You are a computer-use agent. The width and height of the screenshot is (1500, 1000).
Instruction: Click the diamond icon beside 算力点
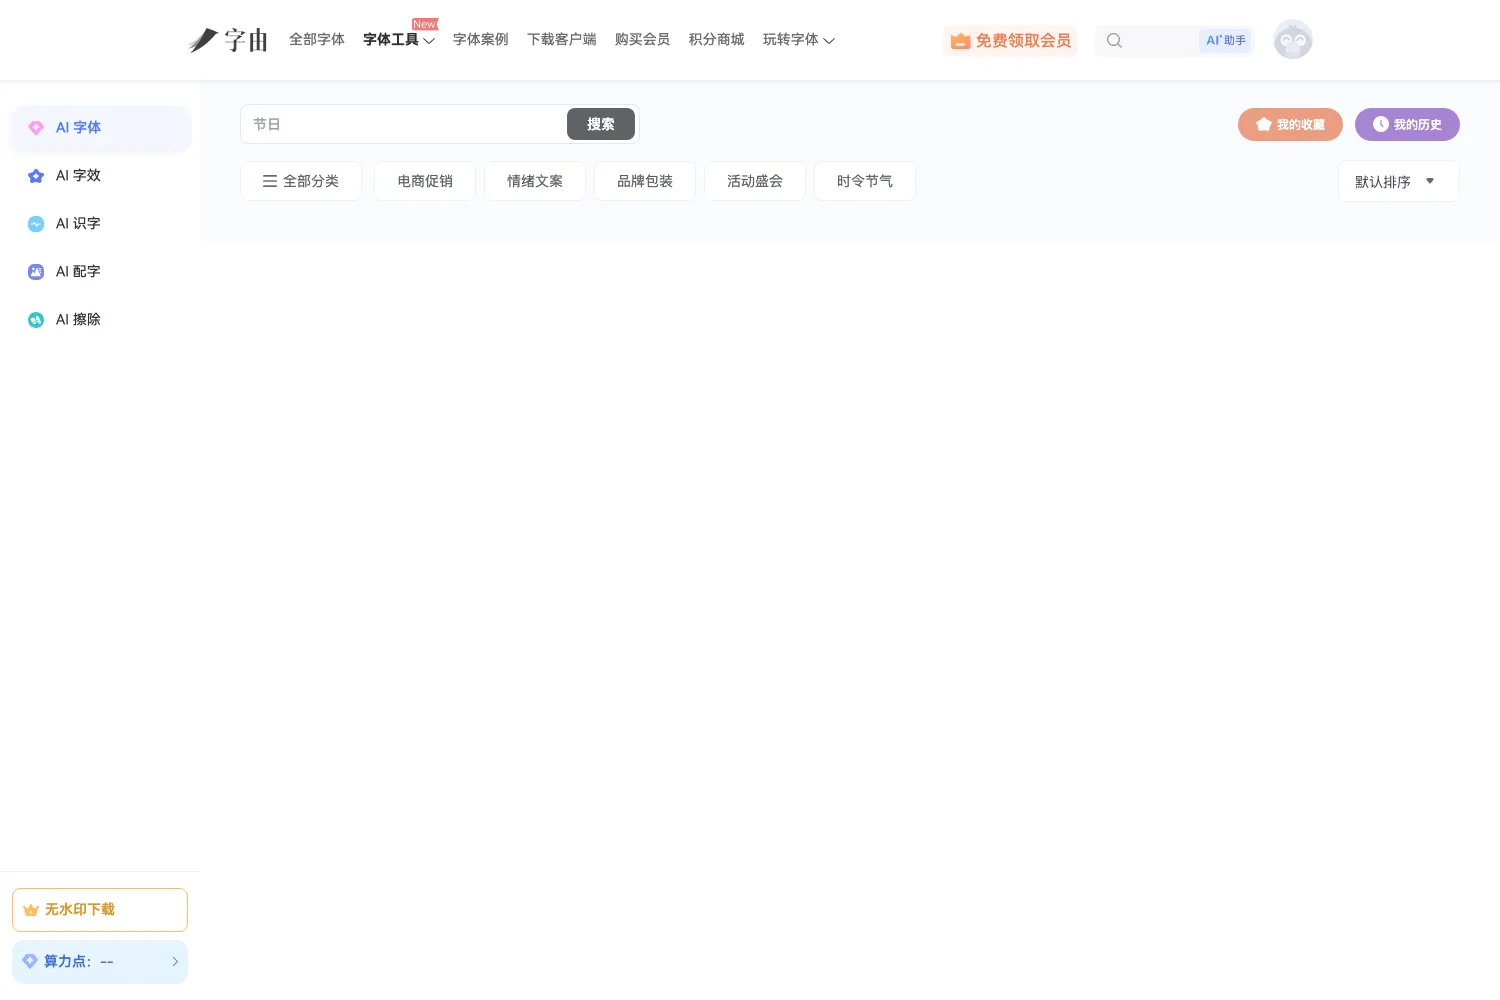(30, 961)
